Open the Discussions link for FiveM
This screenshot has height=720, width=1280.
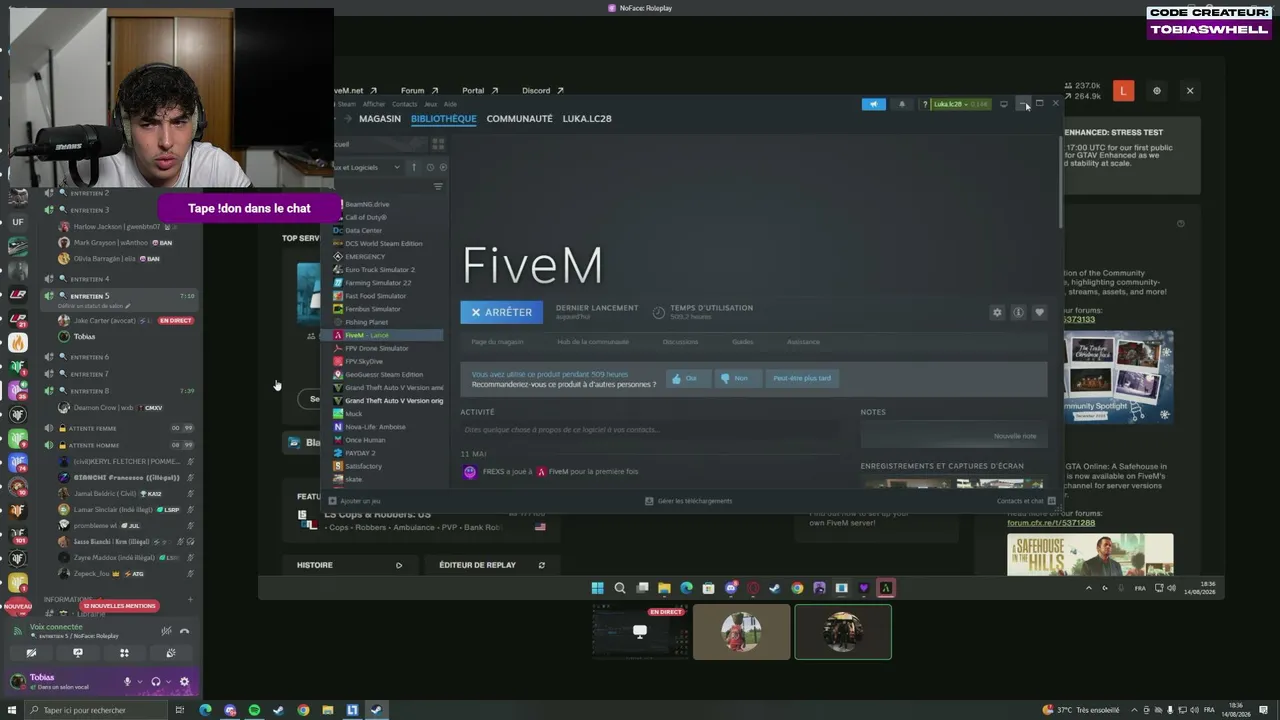680,342
